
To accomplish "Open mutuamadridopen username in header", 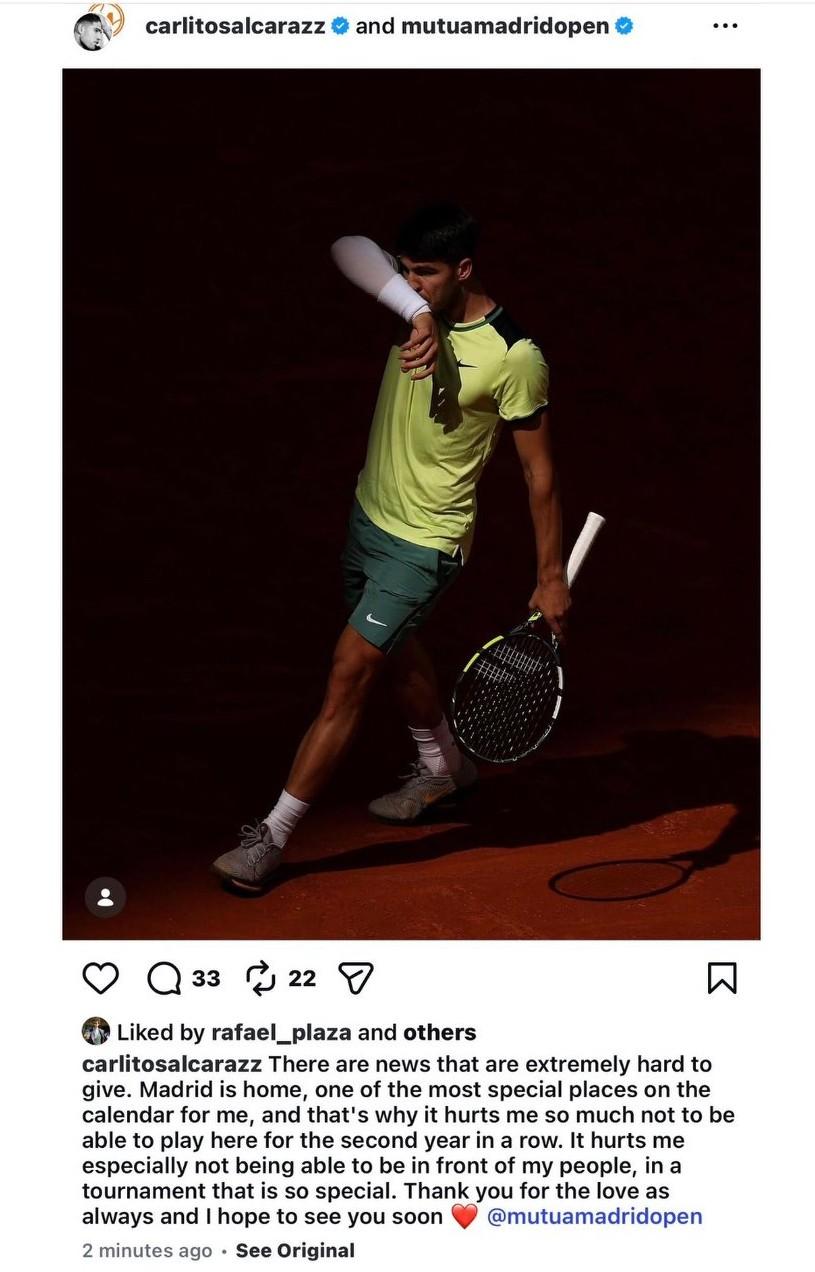I will tap(505, 27).
